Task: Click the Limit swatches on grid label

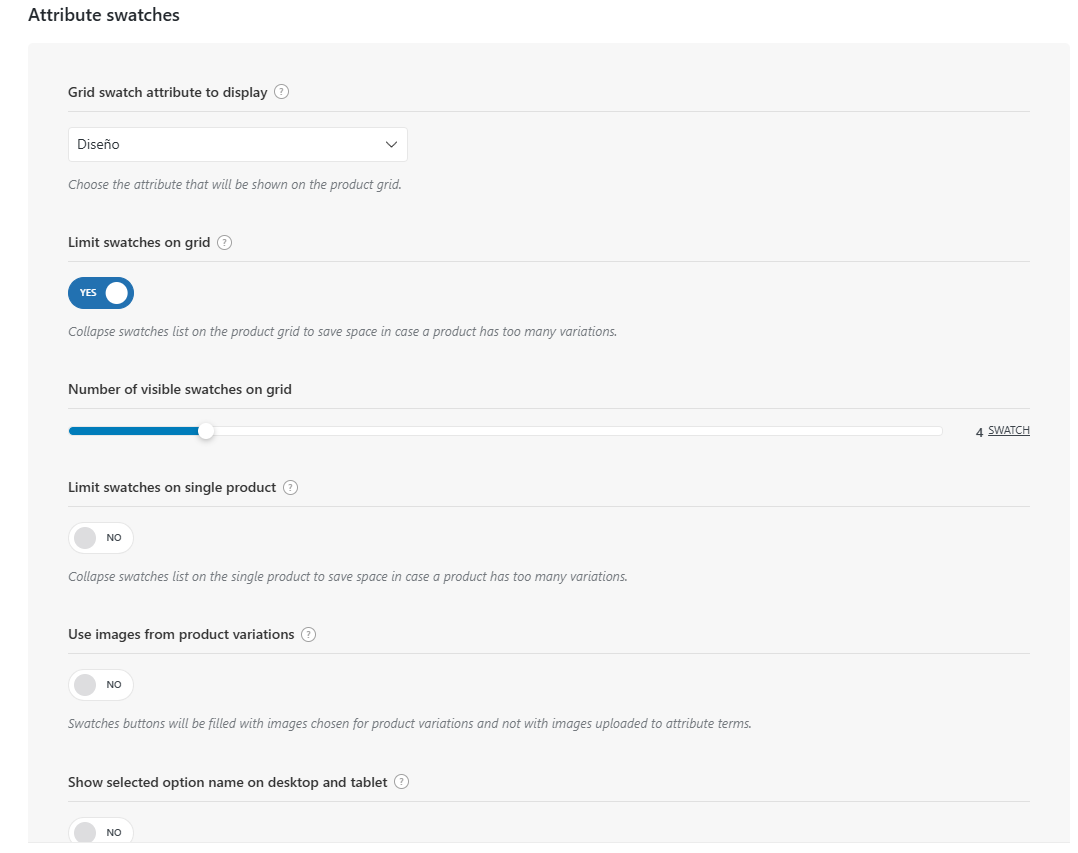Action: pos(139,243)
